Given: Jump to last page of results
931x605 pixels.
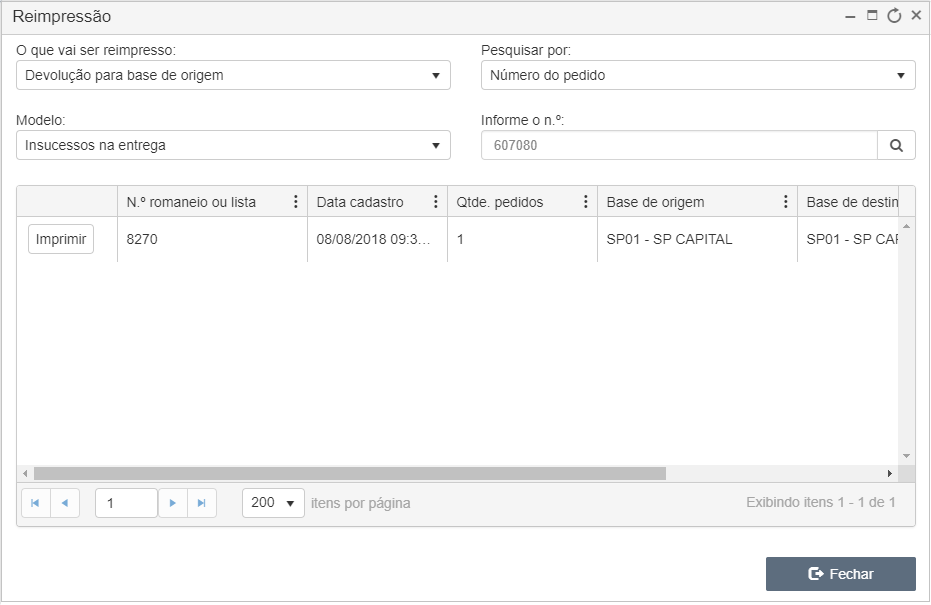Looking at the screenshot, I should point(202,503).
